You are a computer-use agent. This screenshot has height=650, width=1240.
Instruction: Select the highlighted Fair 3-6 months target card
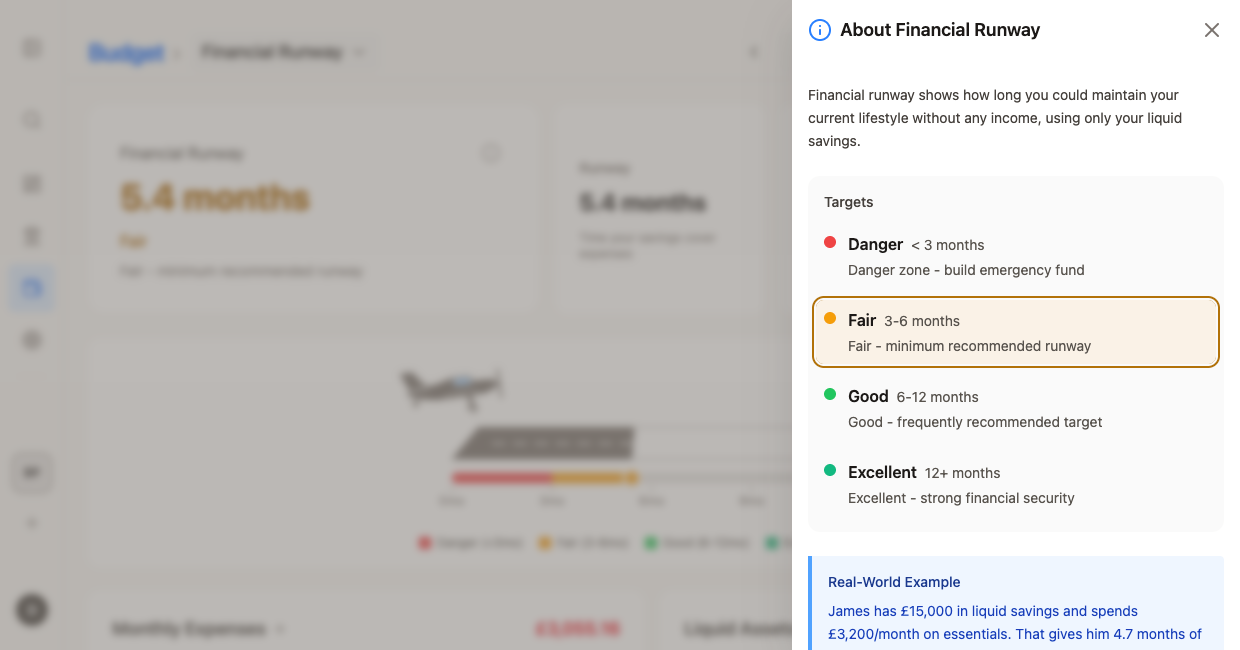[x=1015, y=331]
